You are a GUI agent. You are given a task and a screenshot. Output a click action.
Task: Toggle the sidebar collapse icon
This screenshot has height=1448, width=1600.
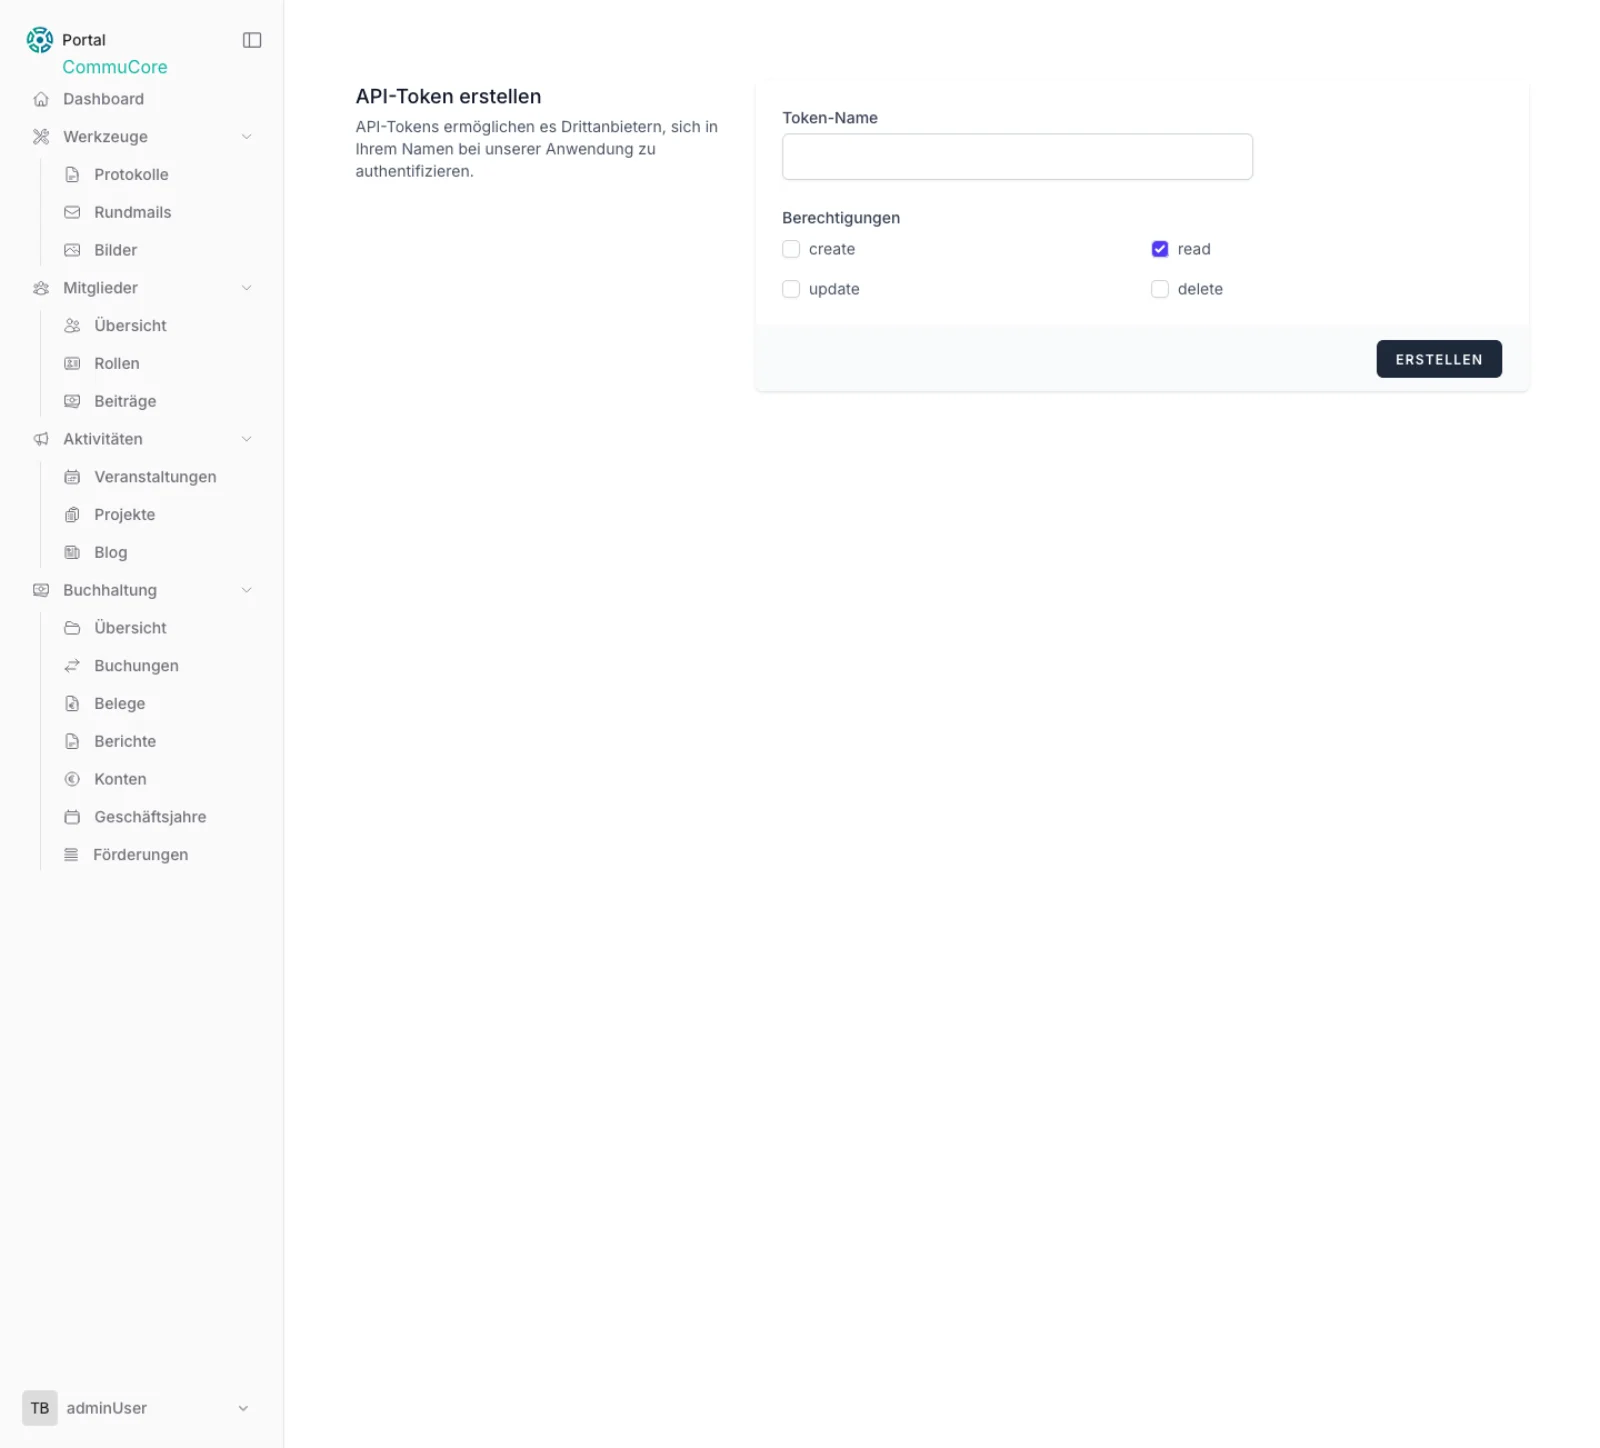(x=252, y=40)
